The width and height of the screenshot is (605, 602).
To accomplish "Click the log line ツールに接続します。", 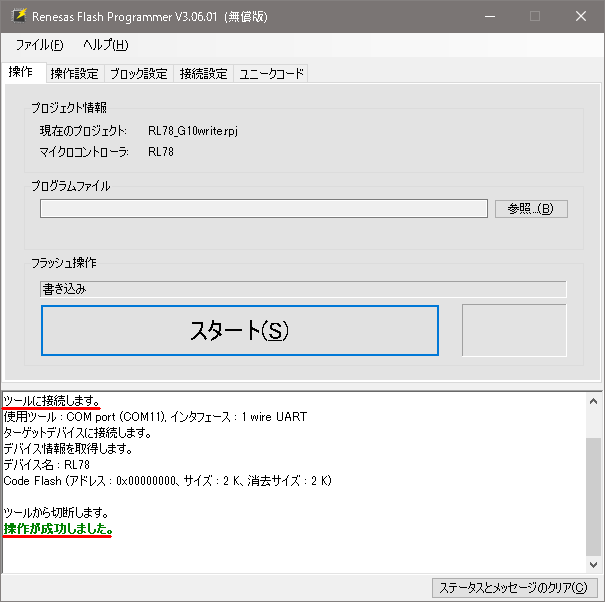I will pyautogui.click(x=52, y=401).
